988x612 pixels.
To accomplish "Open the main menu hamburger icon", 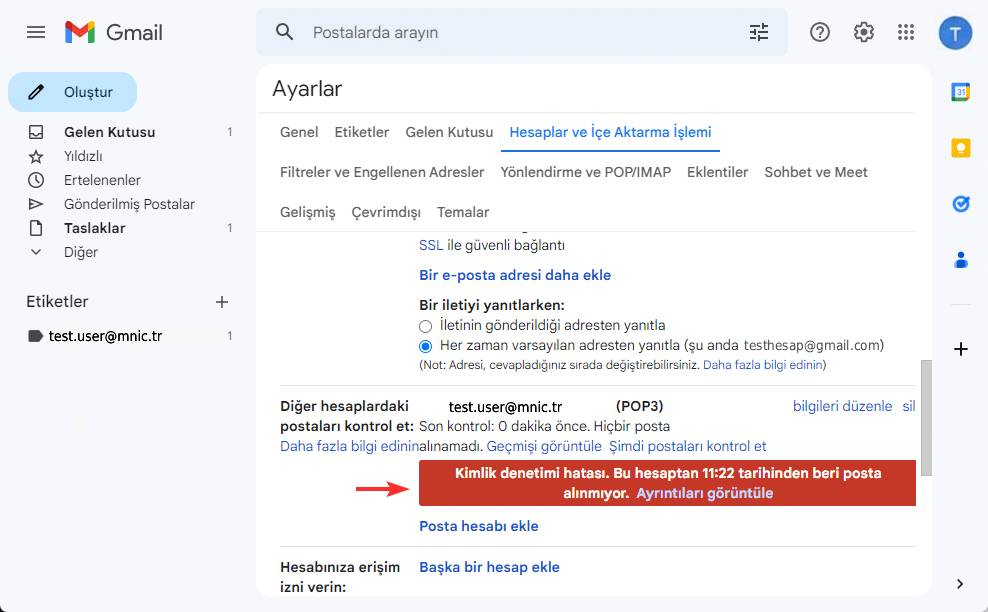I will coord(36,32).
